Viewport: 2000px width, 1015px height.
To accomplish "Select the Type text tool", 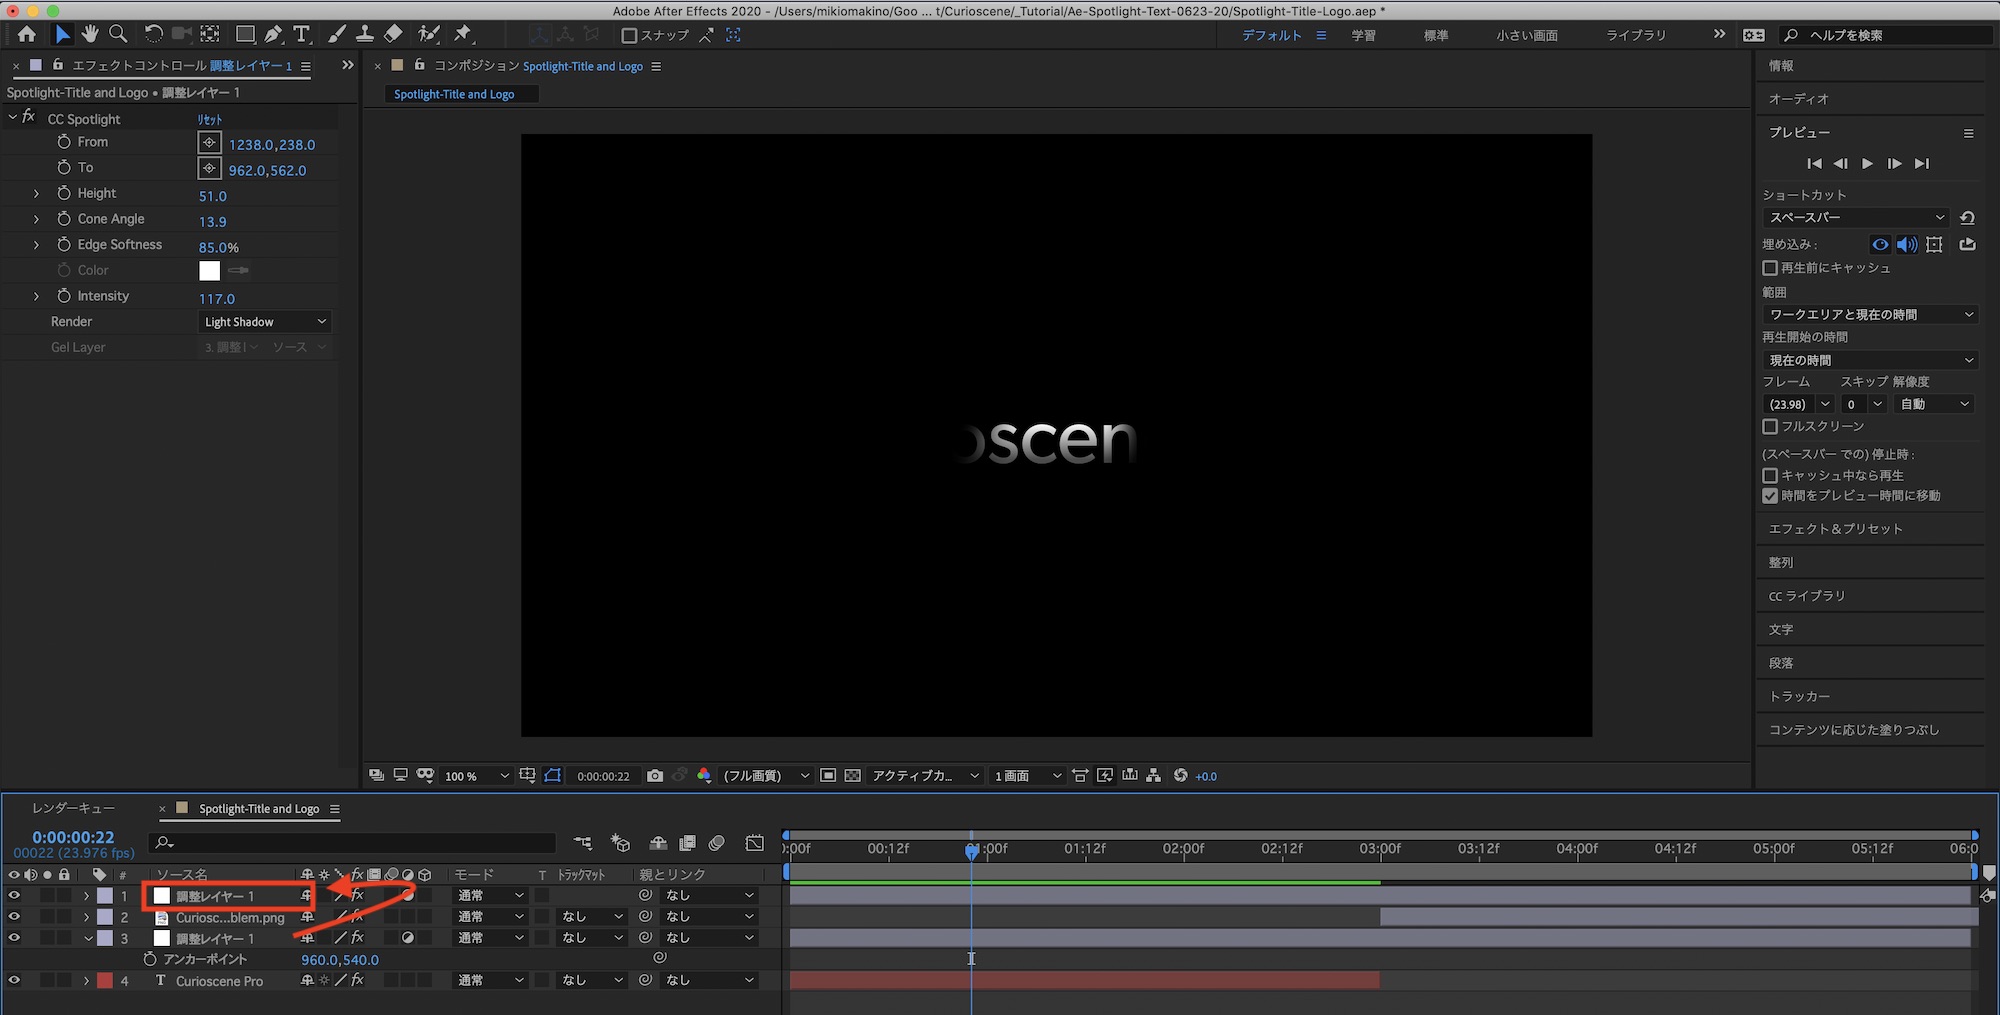I will [x=301, y=34].
